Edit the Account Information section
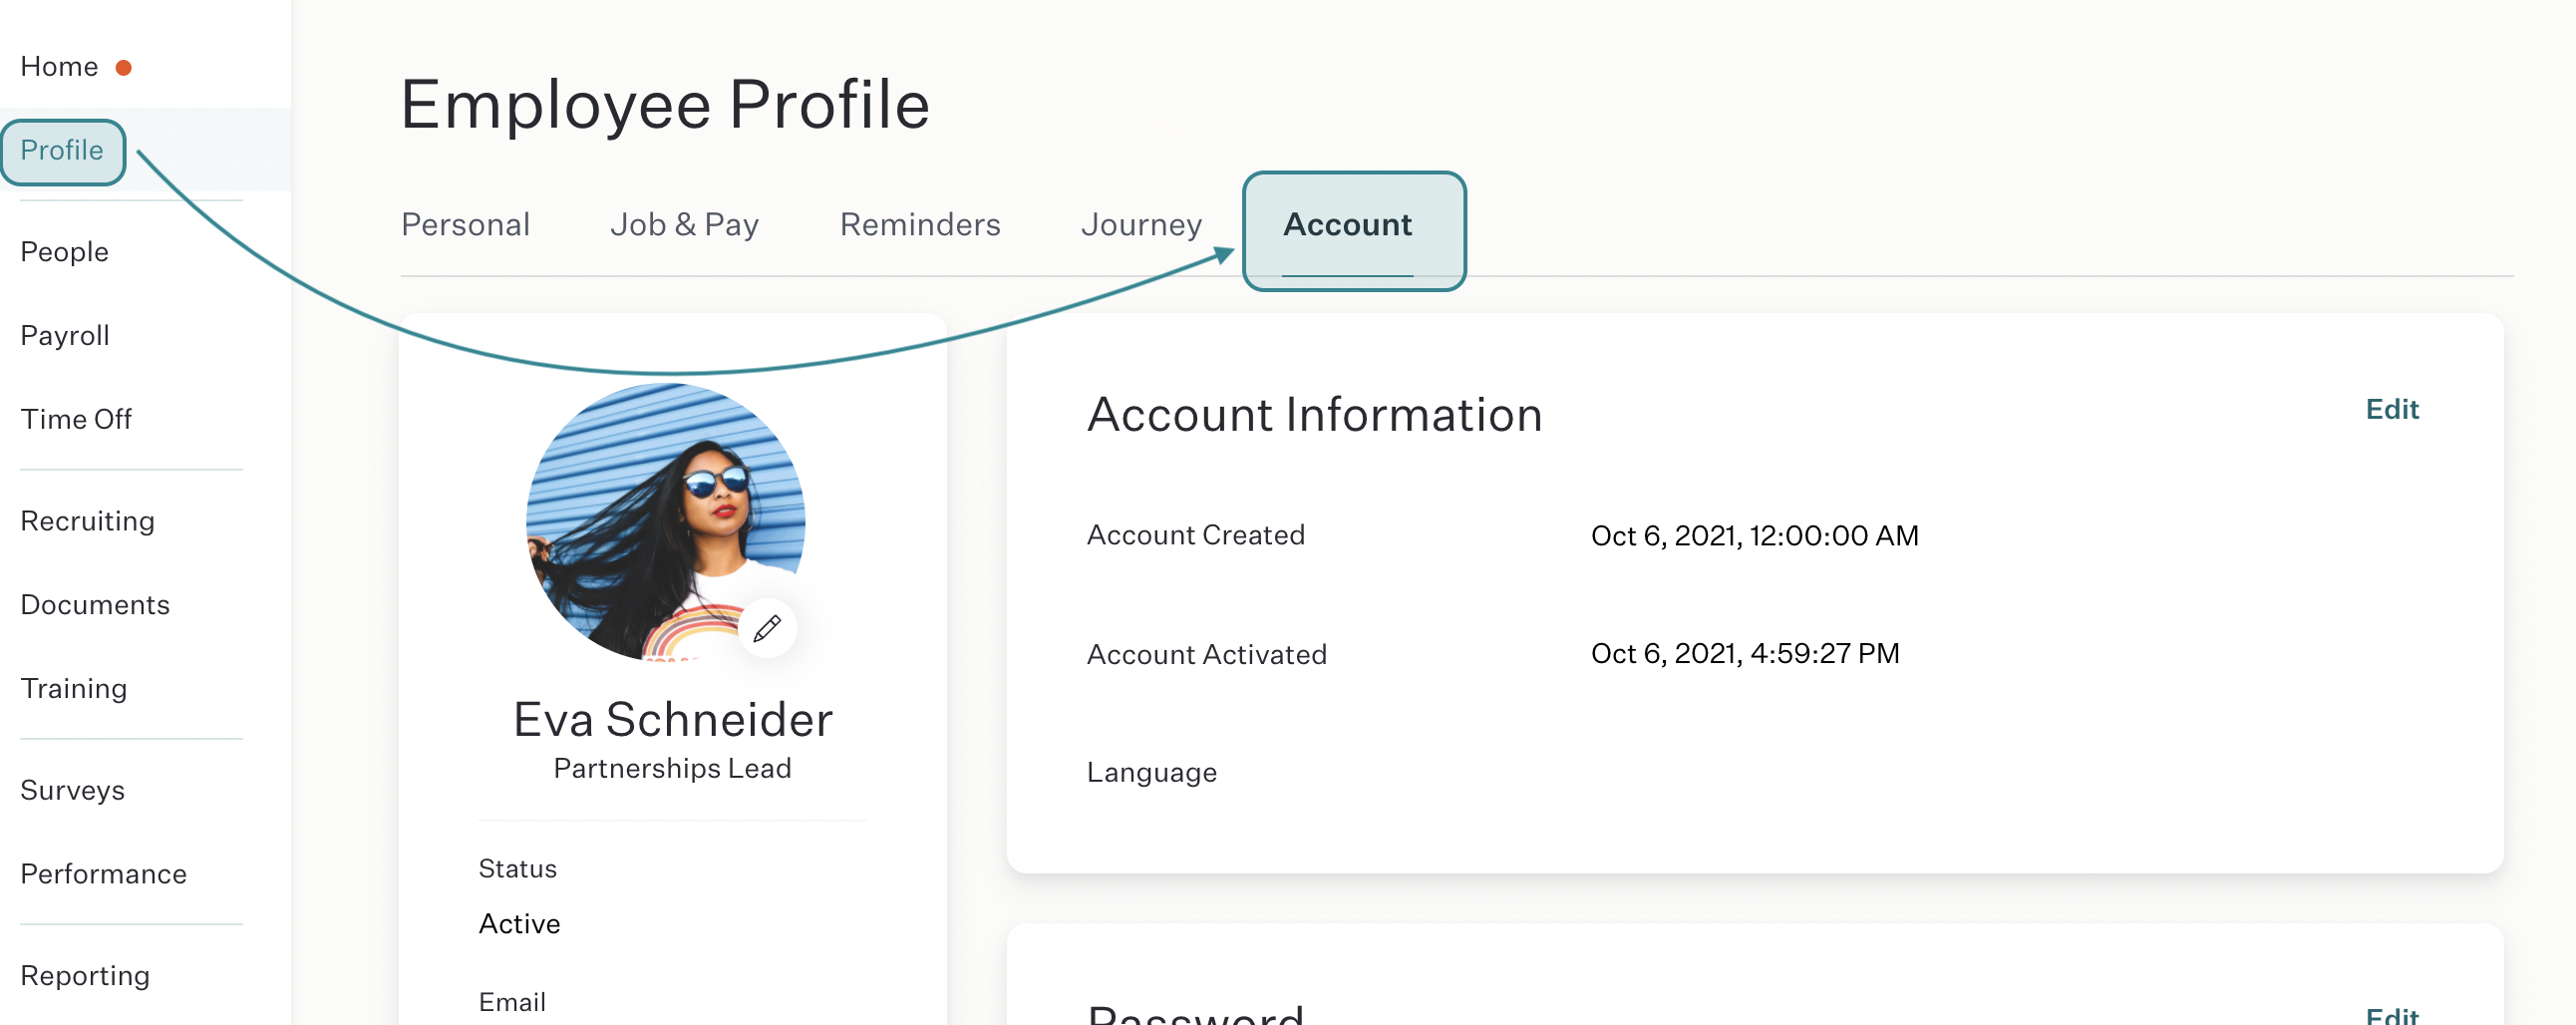The height and width of the screenshot is (1025, 2576). [2393, 409]
